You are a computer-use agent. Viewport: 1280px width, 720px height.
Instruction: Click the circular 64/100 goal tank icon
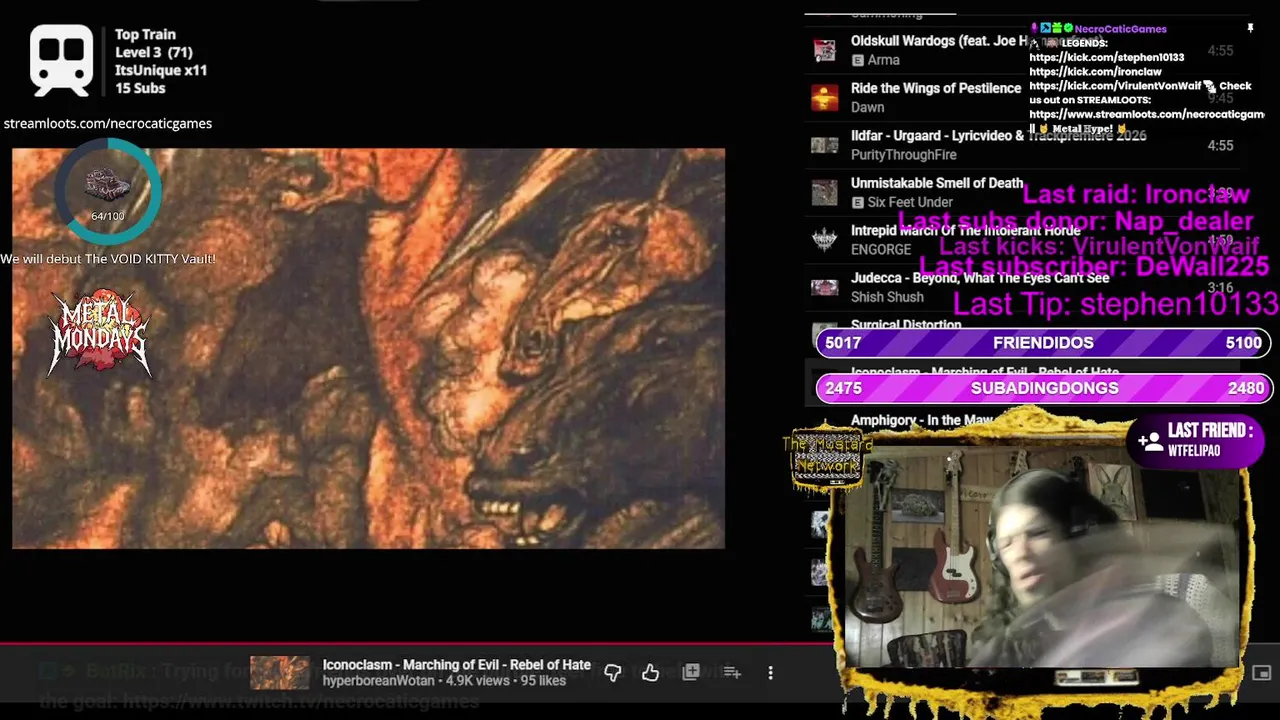pos(107,192)
